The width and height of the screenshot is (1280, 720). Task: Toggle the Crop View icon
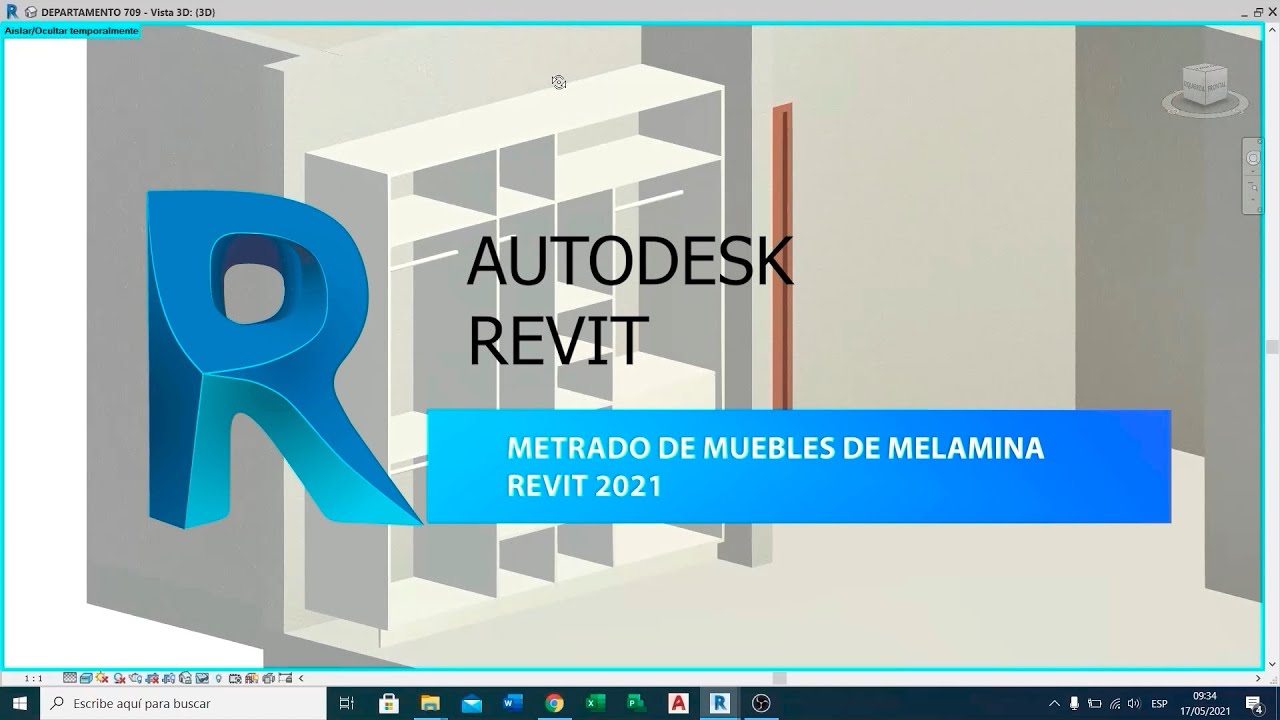[152, 678]
